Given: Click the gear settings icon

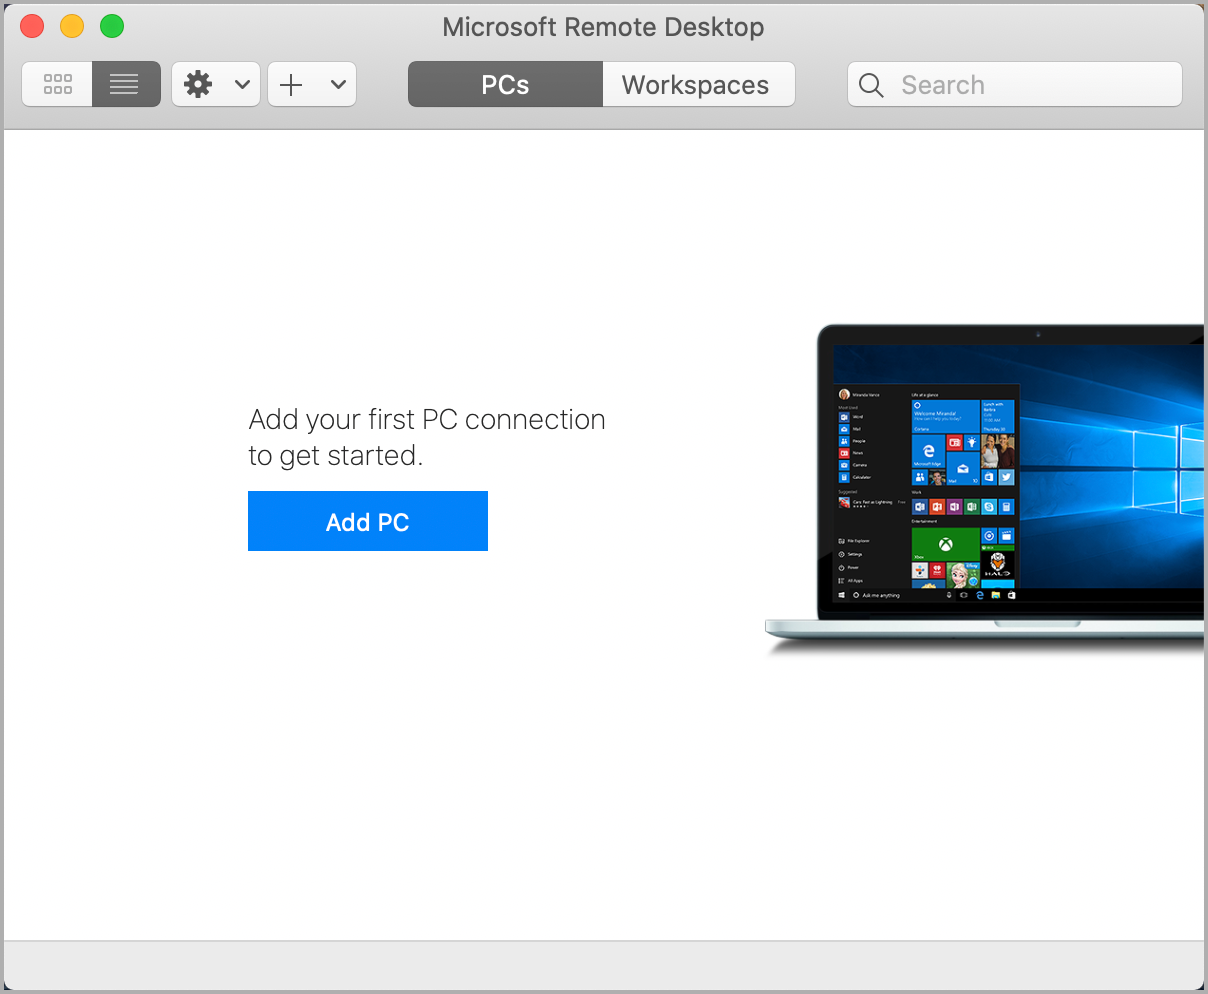Looking at the screenshot, I should click(x=199, y=85).
